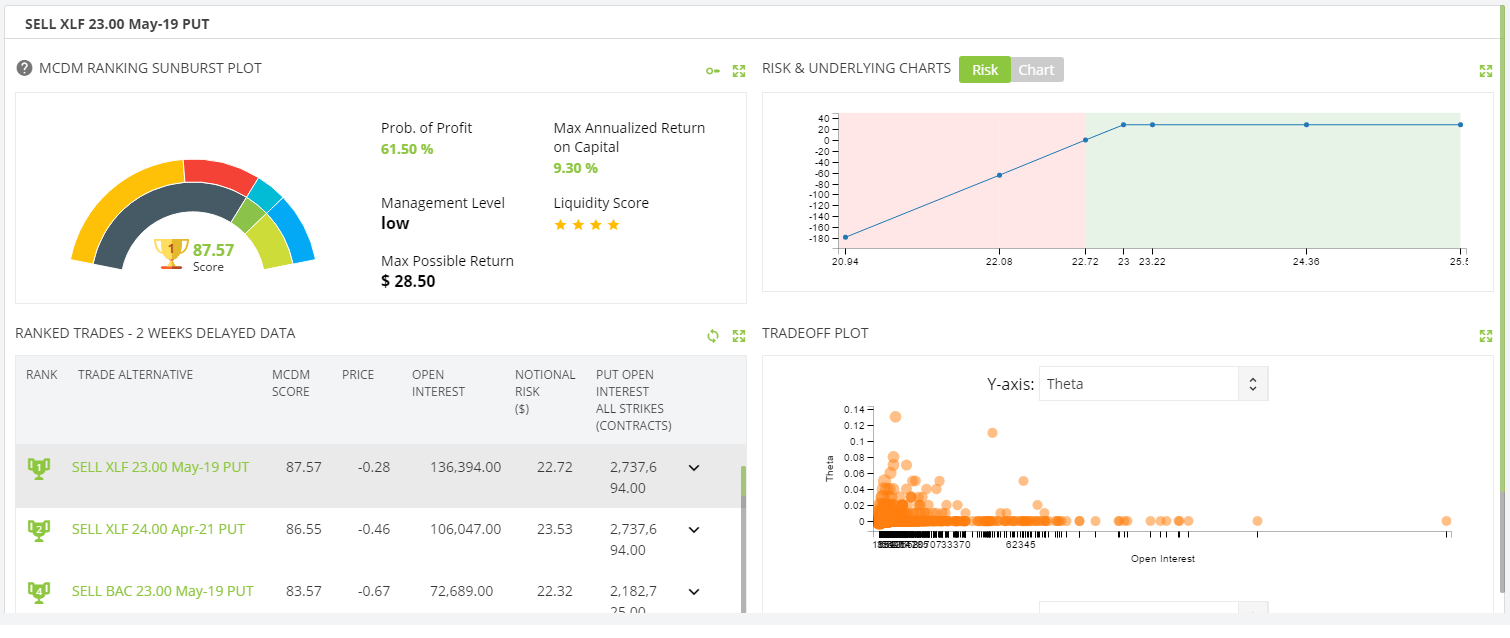The width and height of the screenshot is (1510, 638).
Task: Click the rank 1 trophy icon in table
Action: (39, 468)
